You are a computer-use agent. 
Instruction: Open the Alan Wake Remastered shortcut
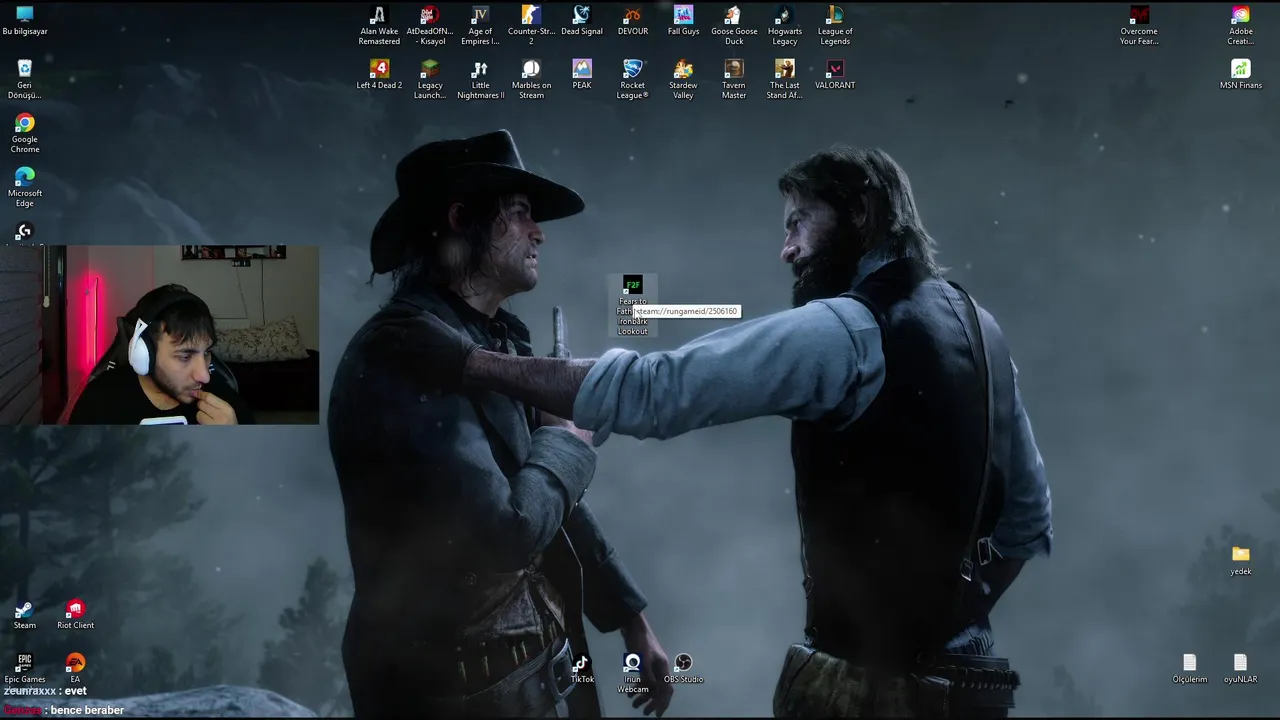(379, 26)
